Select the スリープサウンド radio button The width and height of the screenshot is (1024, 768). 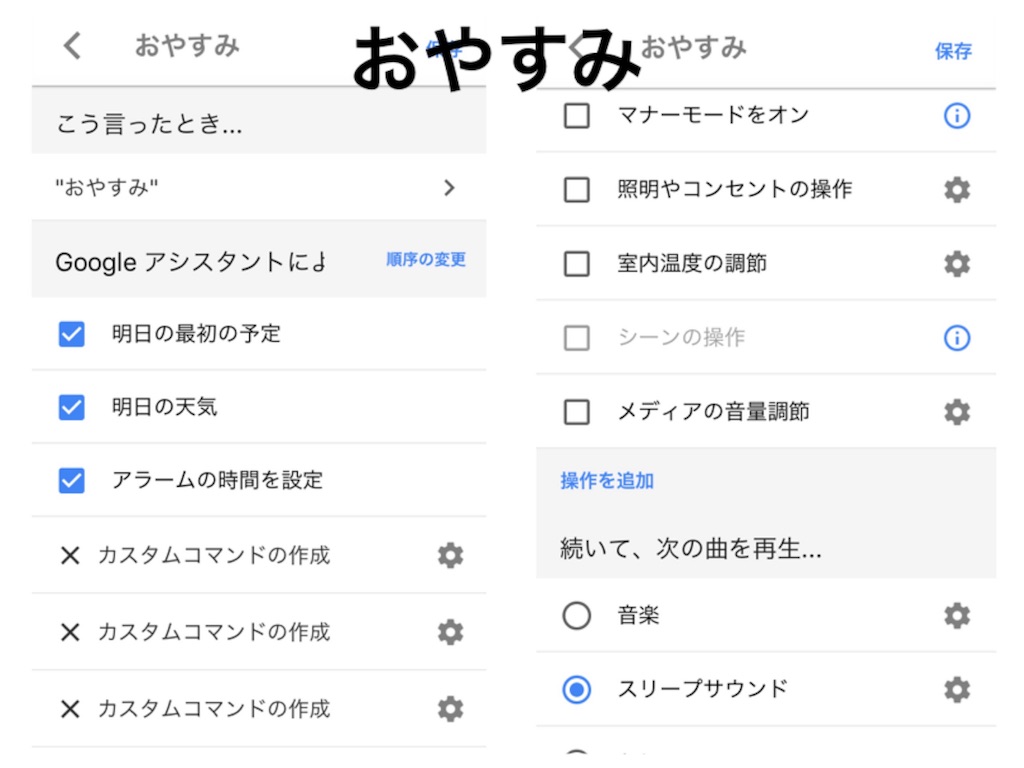(576, 689)
